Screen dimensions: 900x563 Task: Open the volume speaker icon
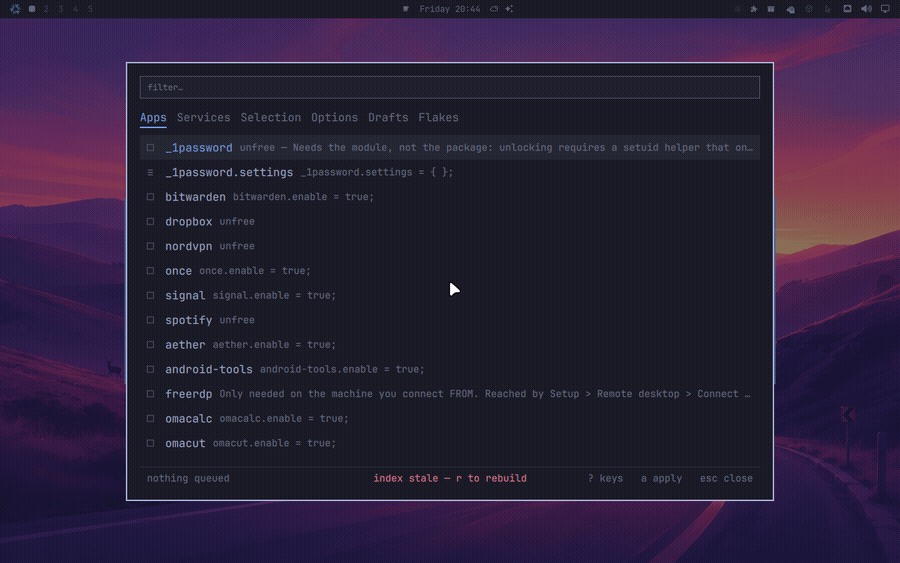pyautogui.click(x=867, y=9)
